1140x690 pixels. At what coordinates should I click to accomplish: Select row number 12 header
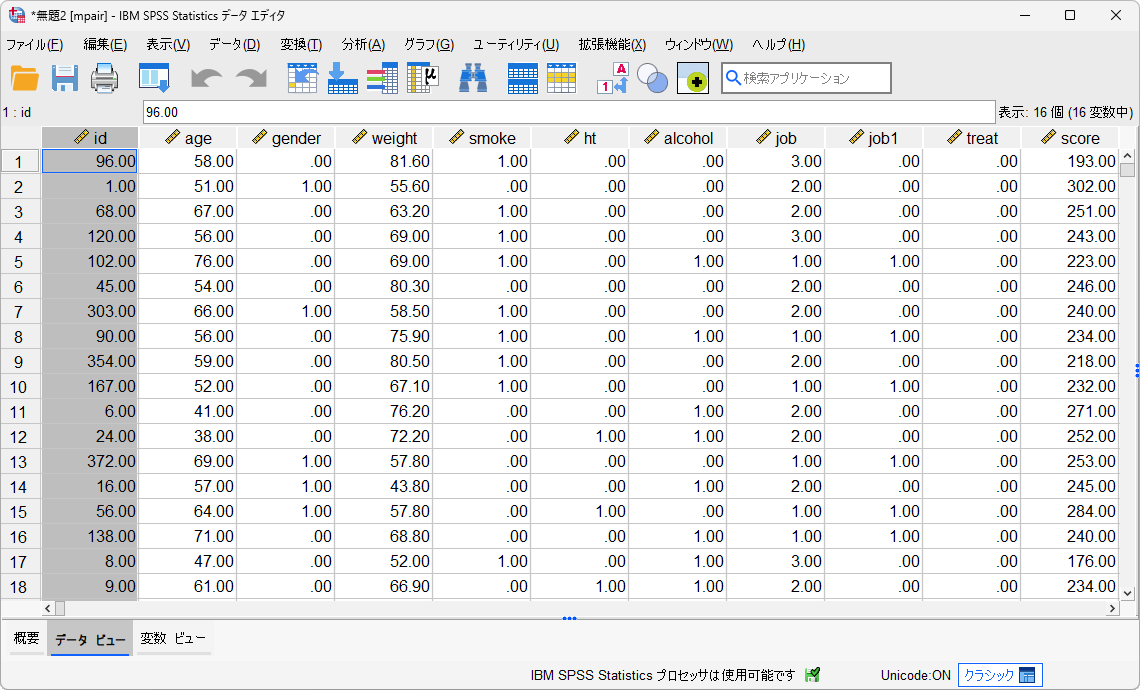pos(20,436)
